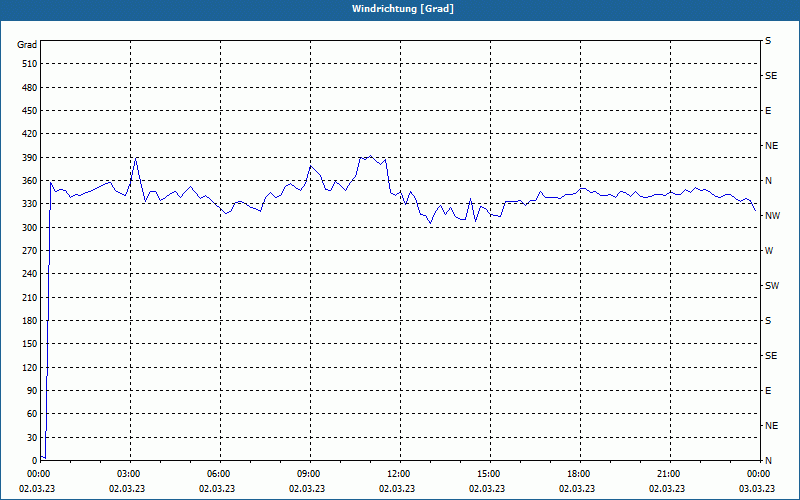
Task: Select the 30 y-axis value
Action: pos(32,437)
